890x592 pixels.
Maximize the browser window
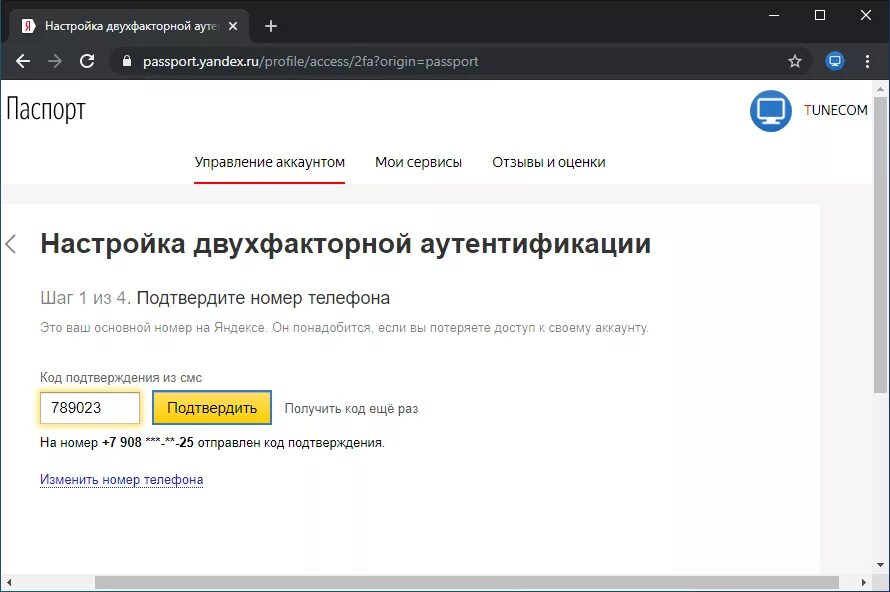(820, 15)
